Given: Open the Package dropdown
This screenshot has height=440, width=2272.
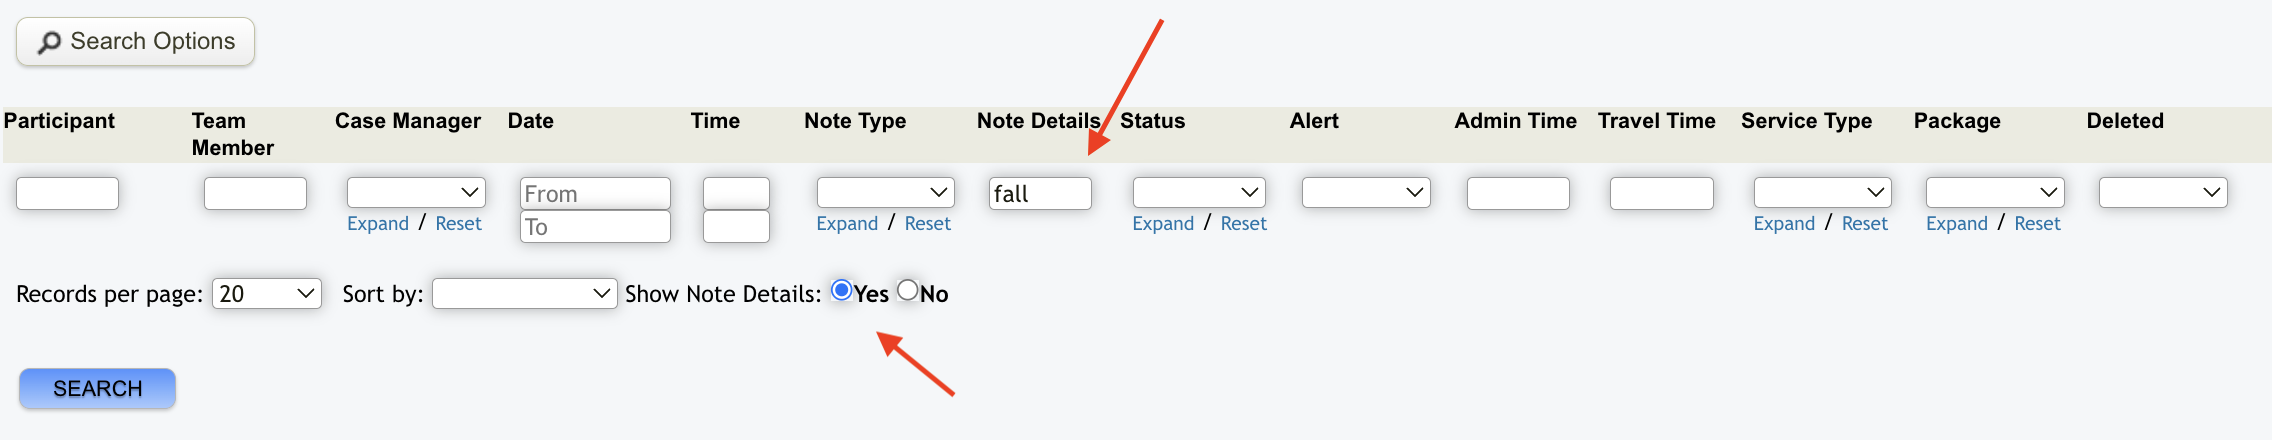Looking at the screenshot, I should click(1994, 192).
